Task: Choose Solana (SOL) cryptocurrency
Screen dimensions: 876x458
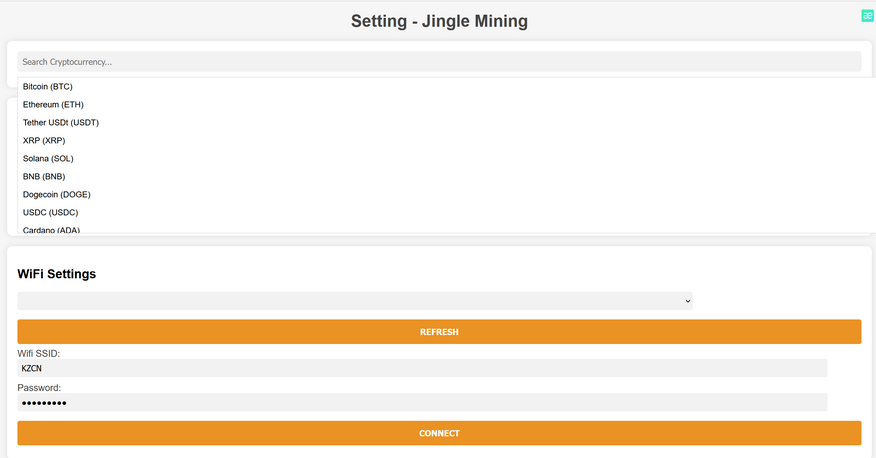Action: [48, 159]
